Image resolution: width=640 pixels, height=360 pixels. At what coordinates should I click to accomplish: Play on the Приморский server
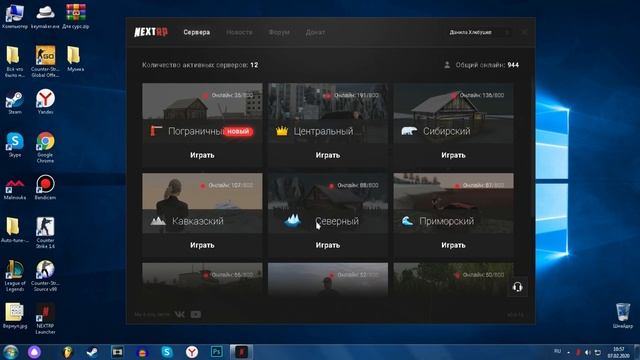(453, 245)
